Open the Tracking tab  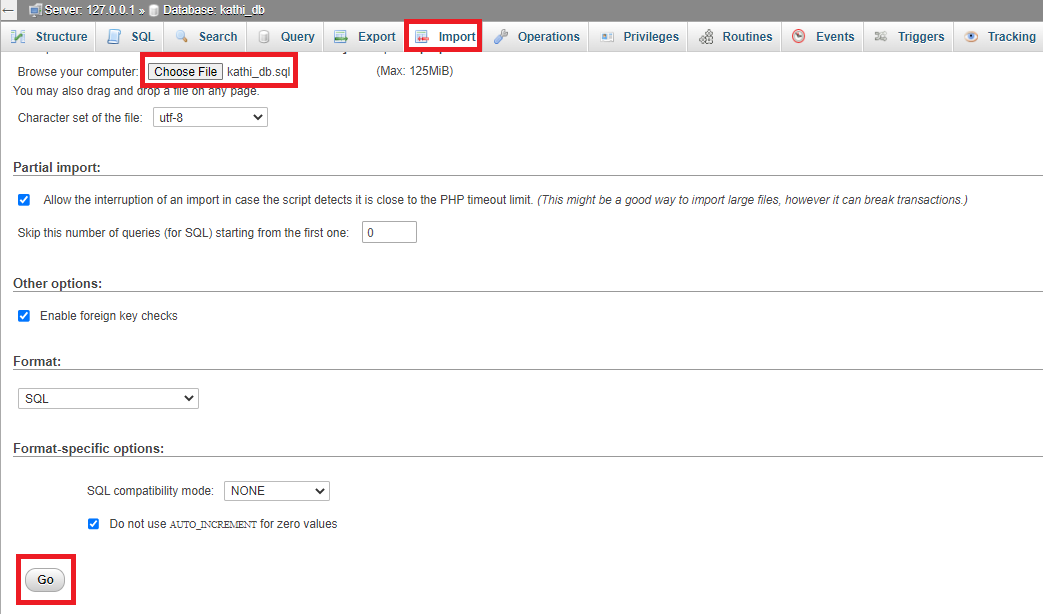[1000, 37]
